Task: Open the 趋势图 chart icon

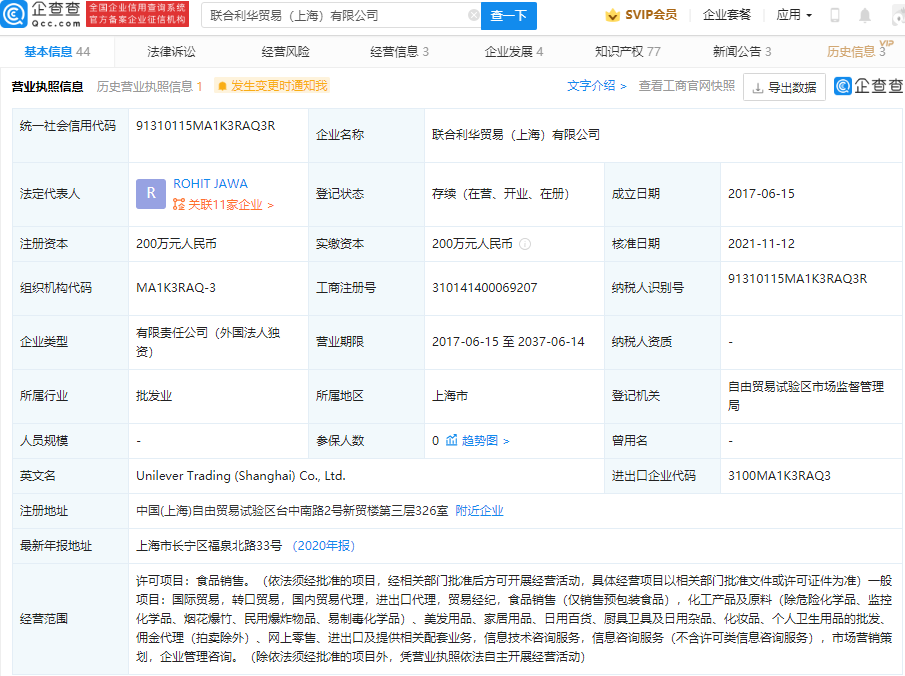Action: pyautogui.click(x=451, y=440)
